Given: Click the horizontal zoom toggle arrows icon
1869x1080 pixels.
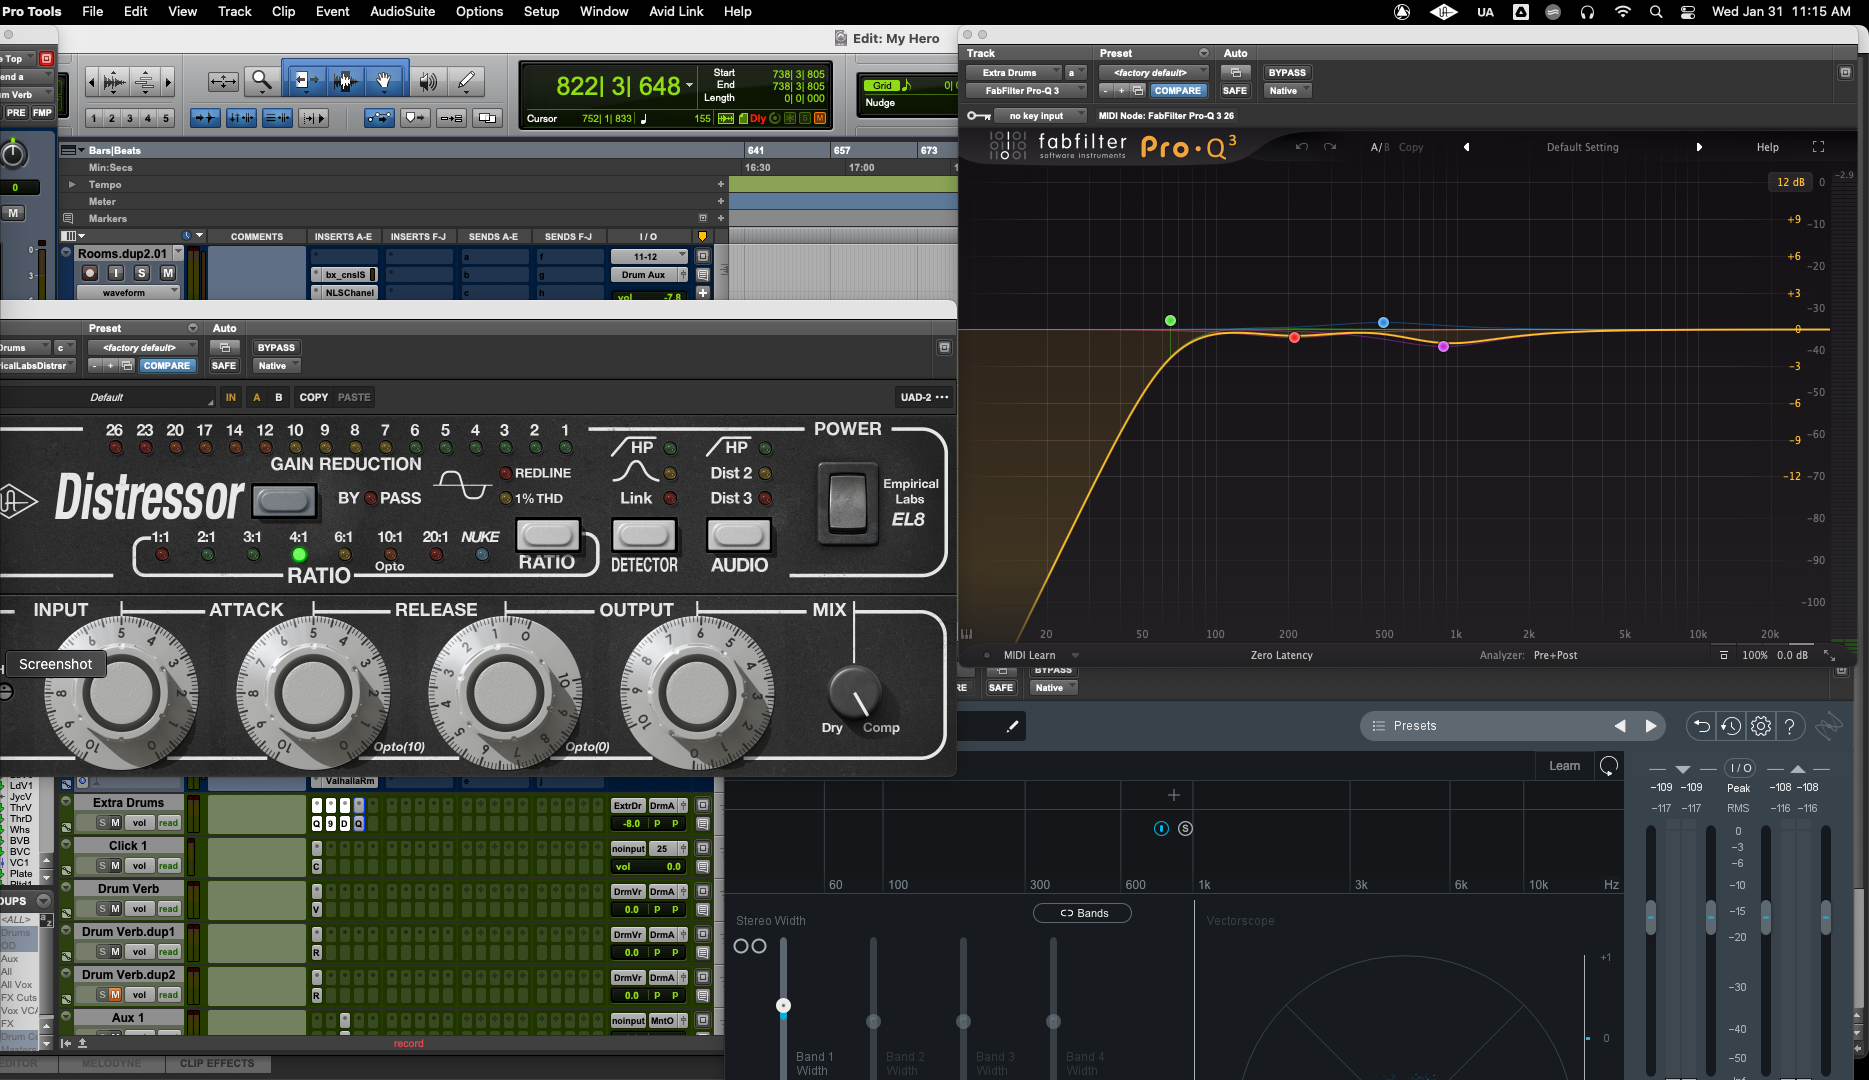Looking at the screenshot, I should coord(223,81).
